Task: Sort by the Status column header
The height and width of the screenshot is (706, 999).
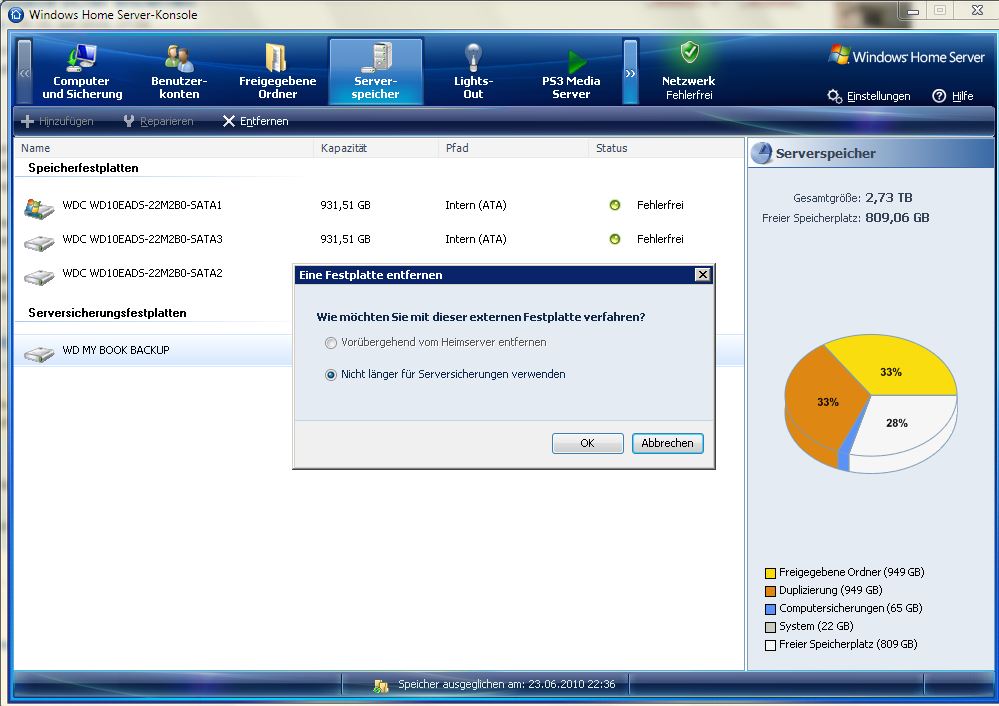Action: (x=665, y=148)
